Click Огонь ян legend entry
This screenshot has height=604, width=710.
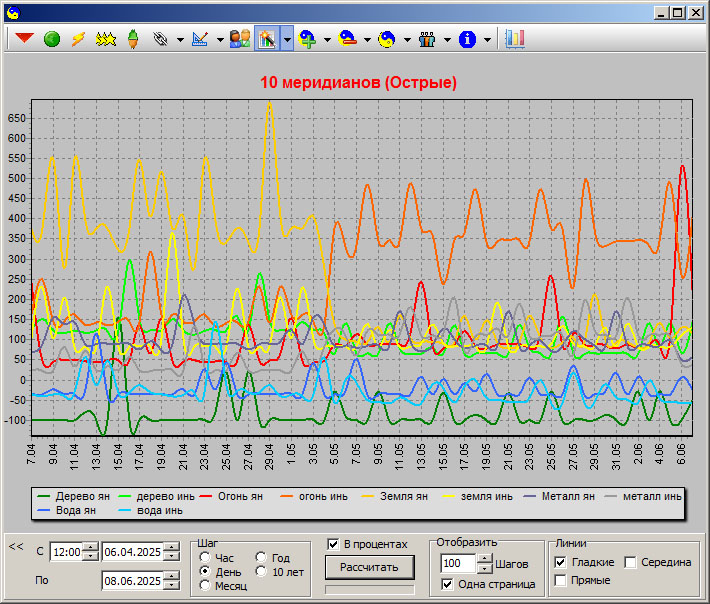point(231,496)
